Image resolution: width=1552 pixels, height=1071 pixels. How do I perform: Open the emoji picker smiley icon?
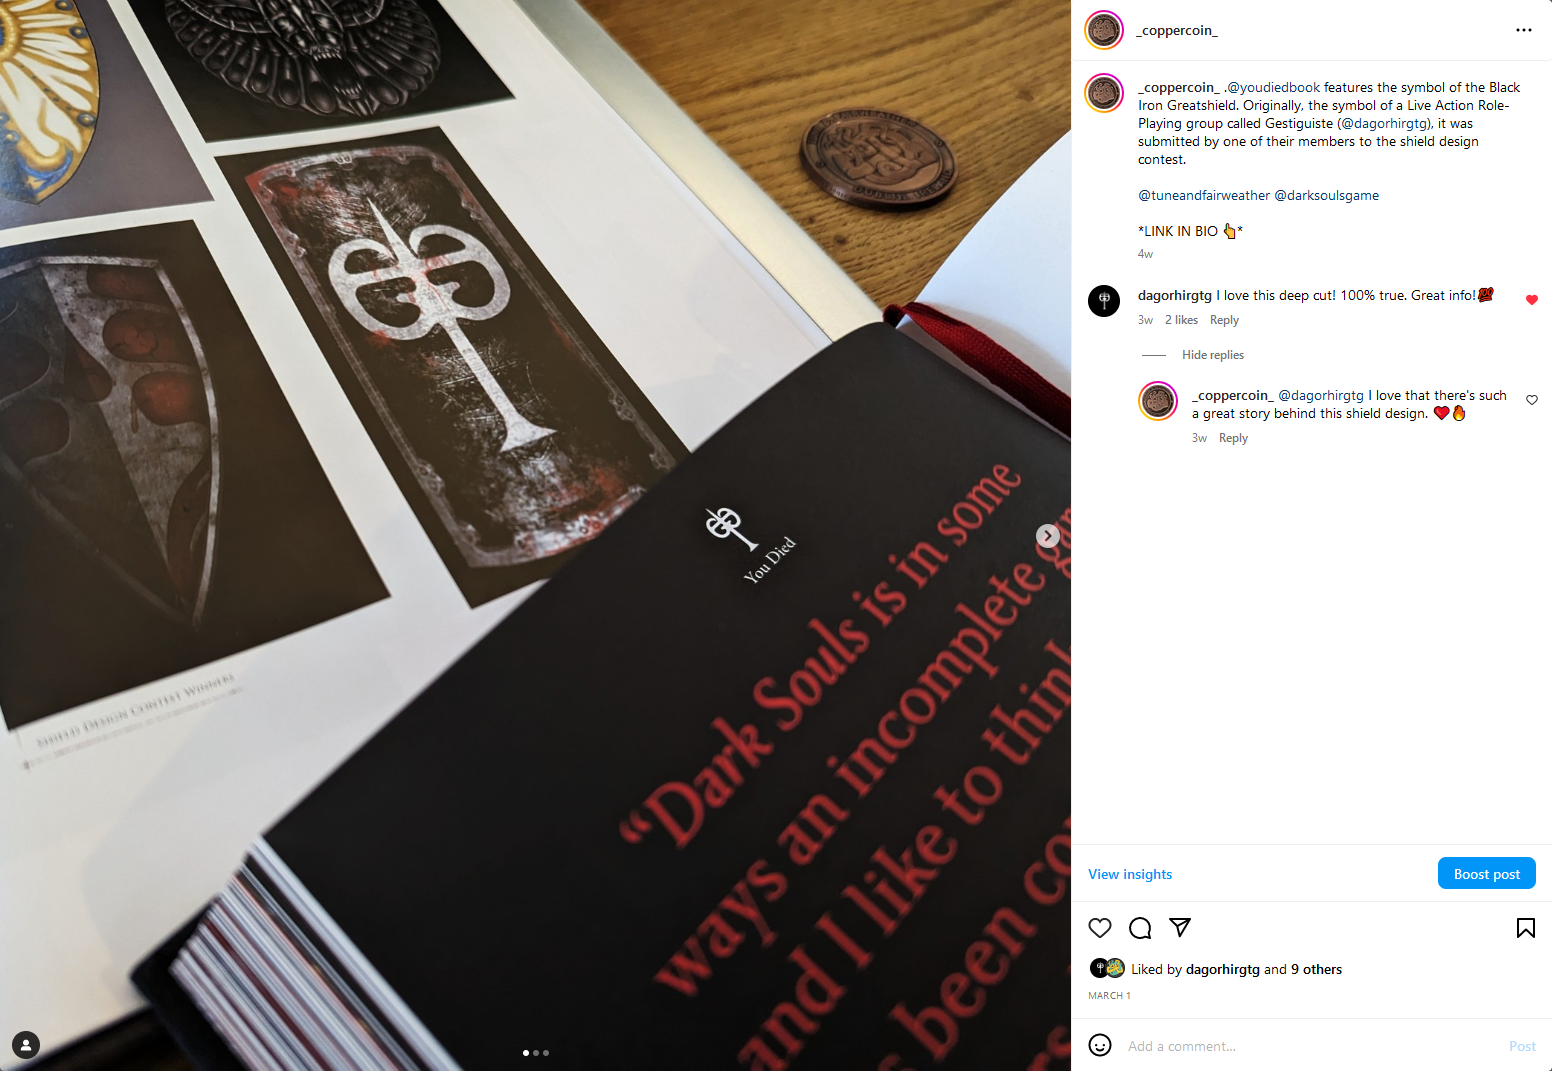tap(1100, 1045)
